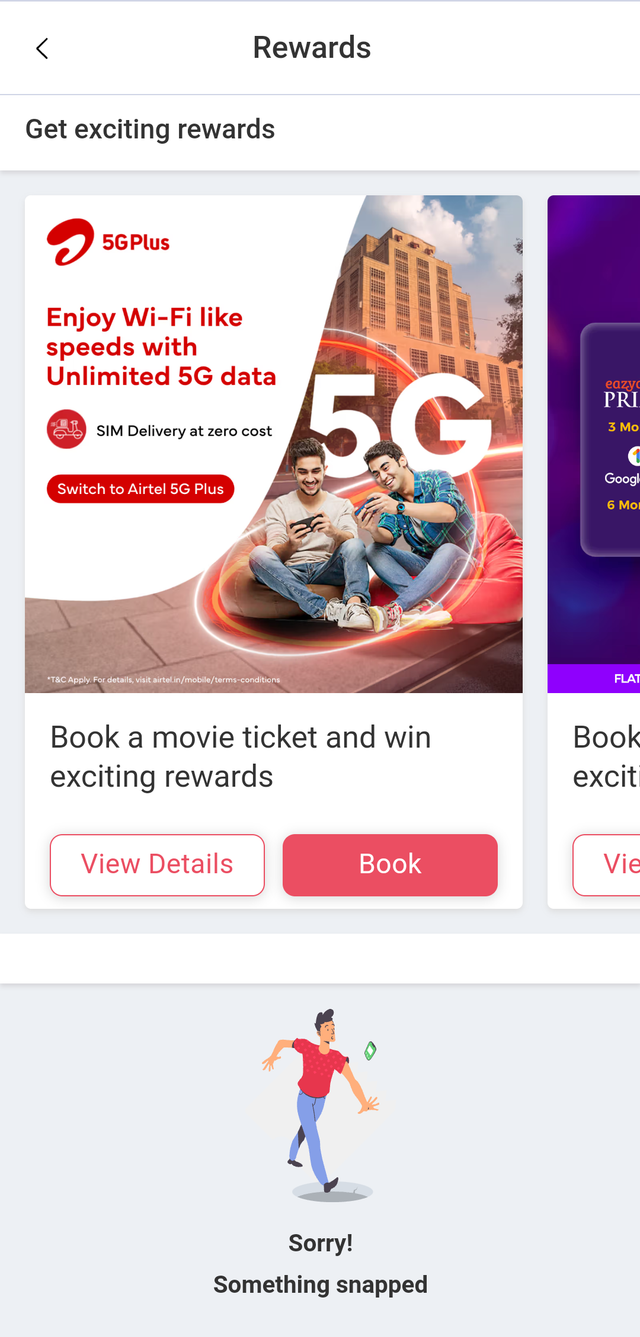
Task: Tap the red Book button
Action: click(390, 865)
